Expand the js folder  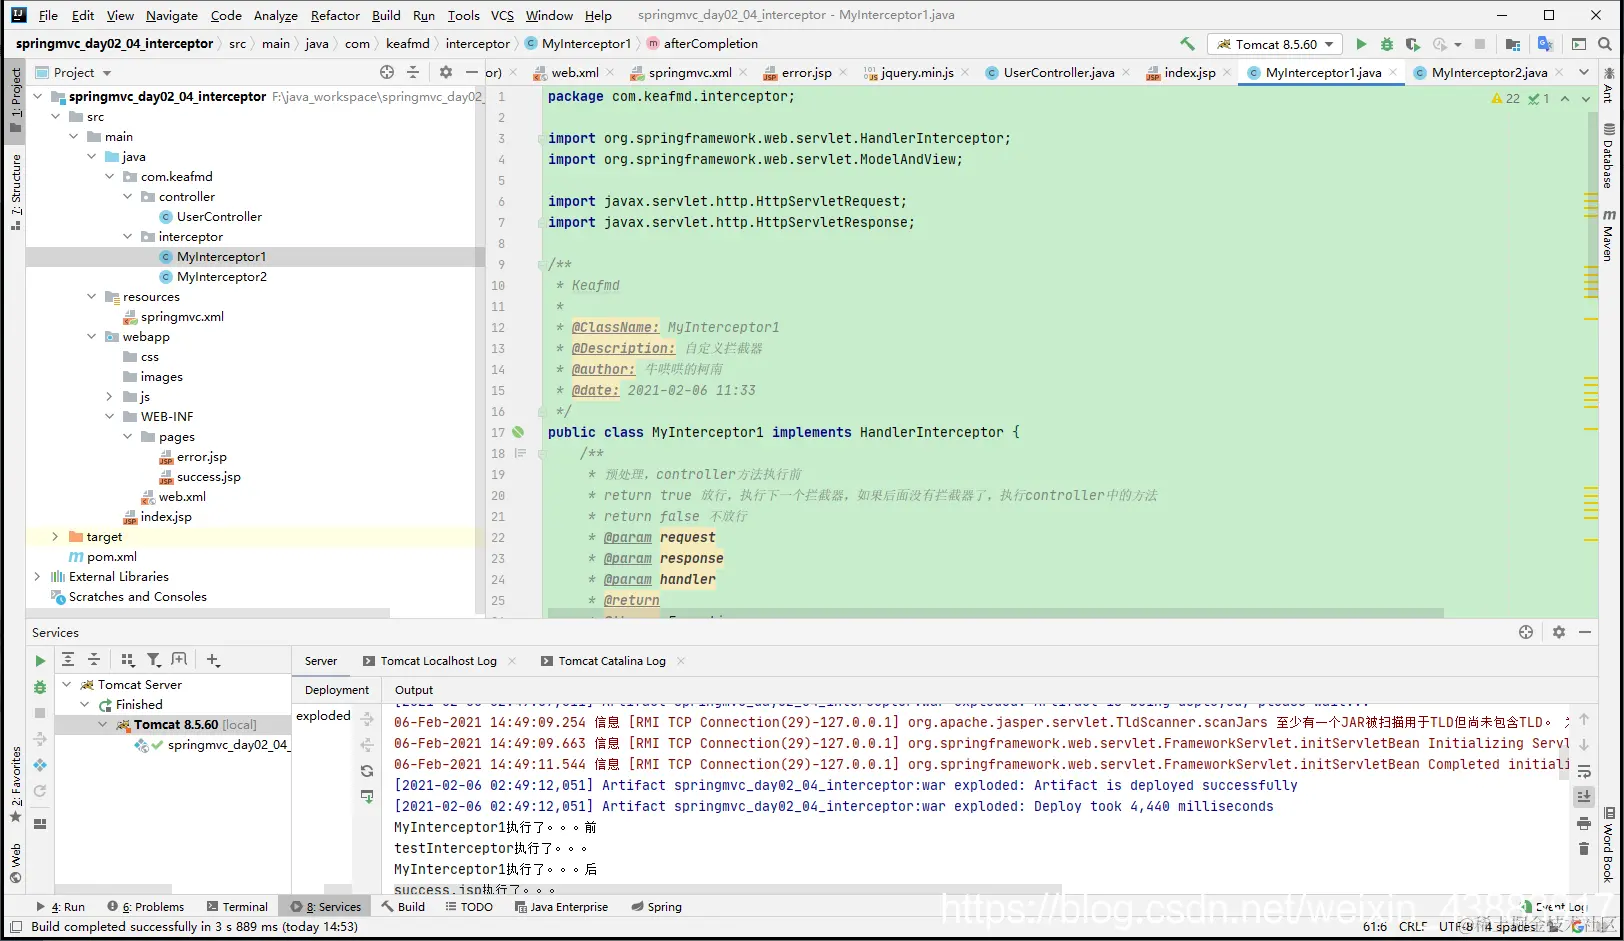click(110, 397)
